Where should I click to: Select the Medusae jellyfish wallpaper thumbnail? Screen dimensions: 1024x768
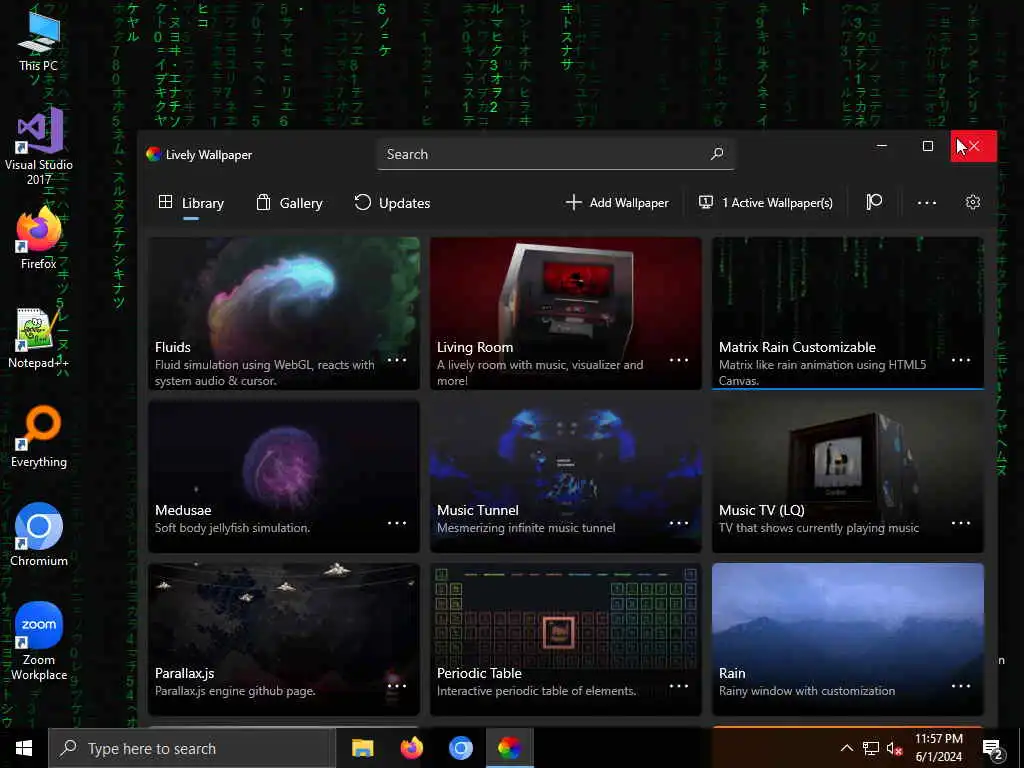click(x=284, y=477)
